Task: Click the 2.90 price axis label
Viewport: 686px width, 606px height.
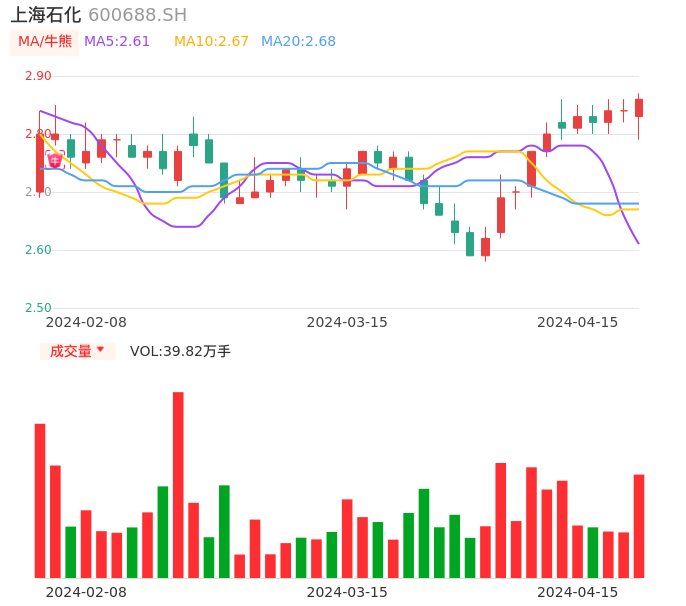Action: [x=38, y=76]
